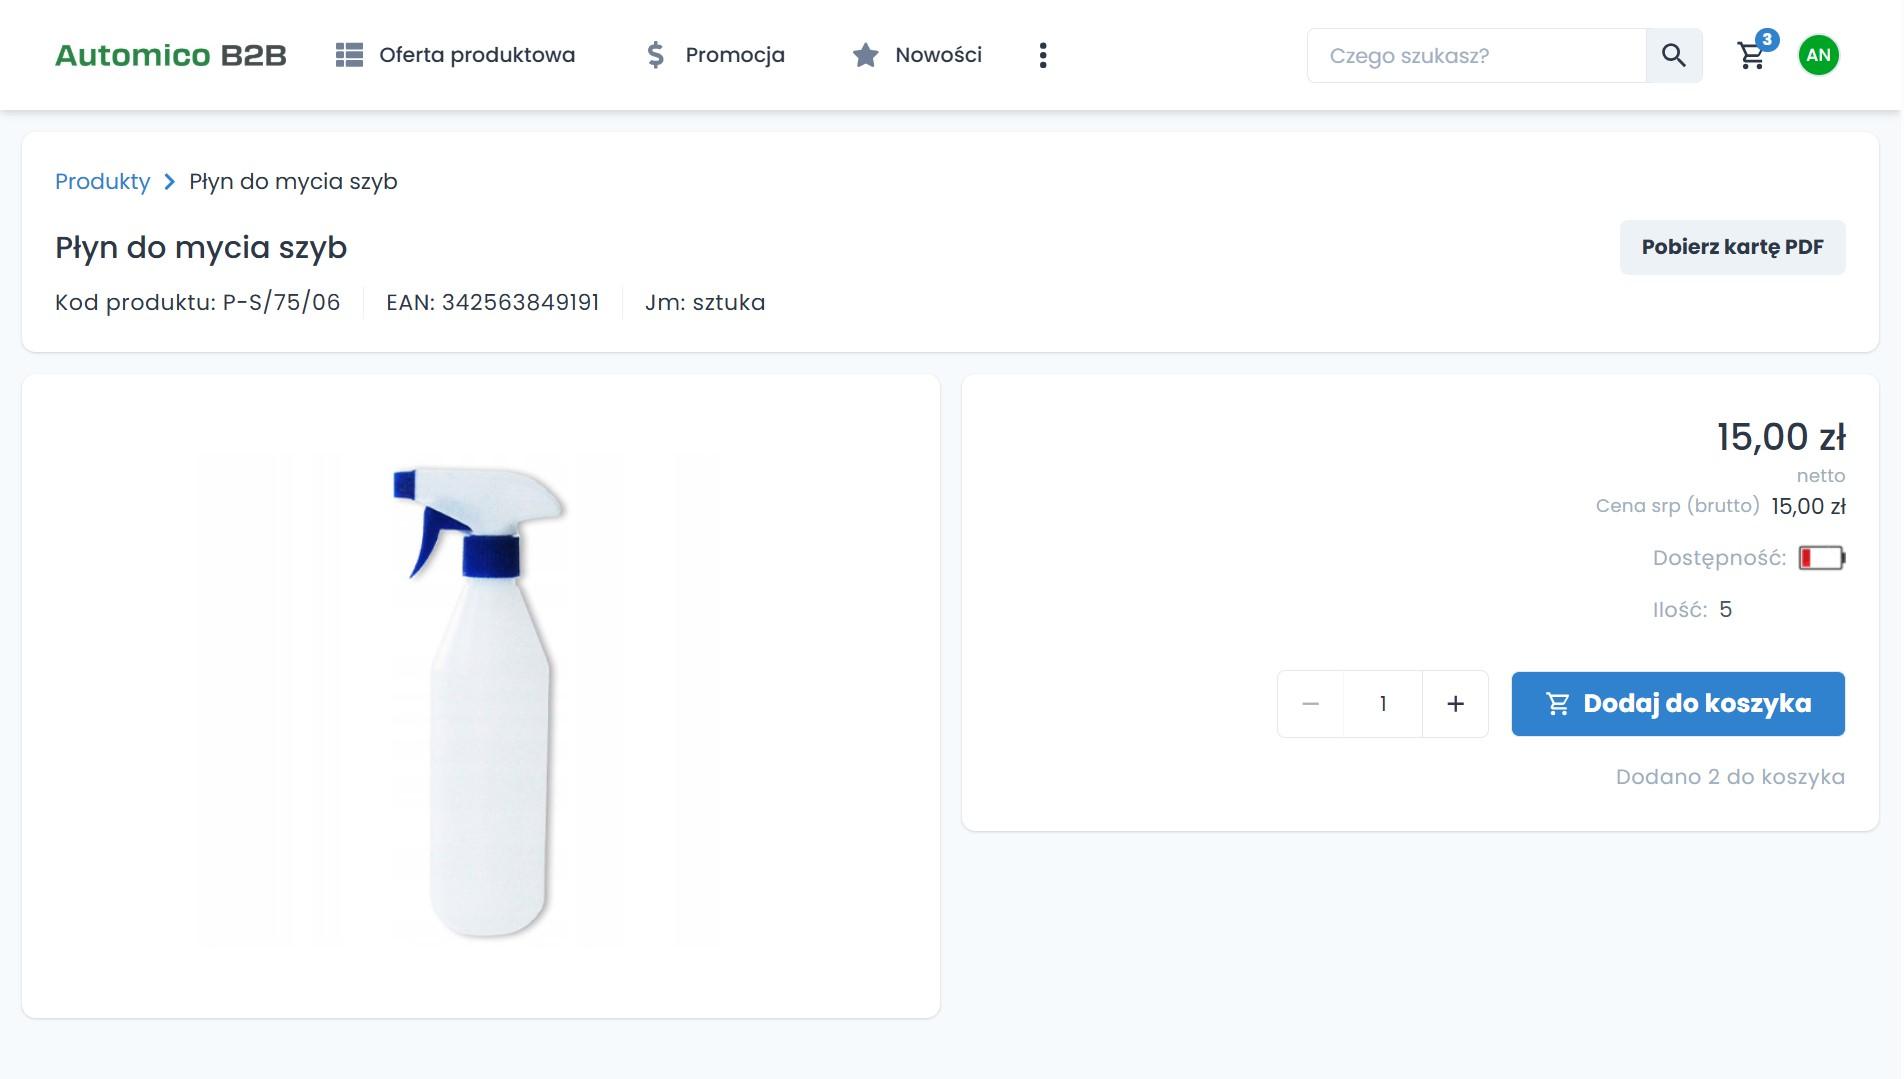
Task: Click the dollar icon beside Promocja
Action: click(655, 55)
